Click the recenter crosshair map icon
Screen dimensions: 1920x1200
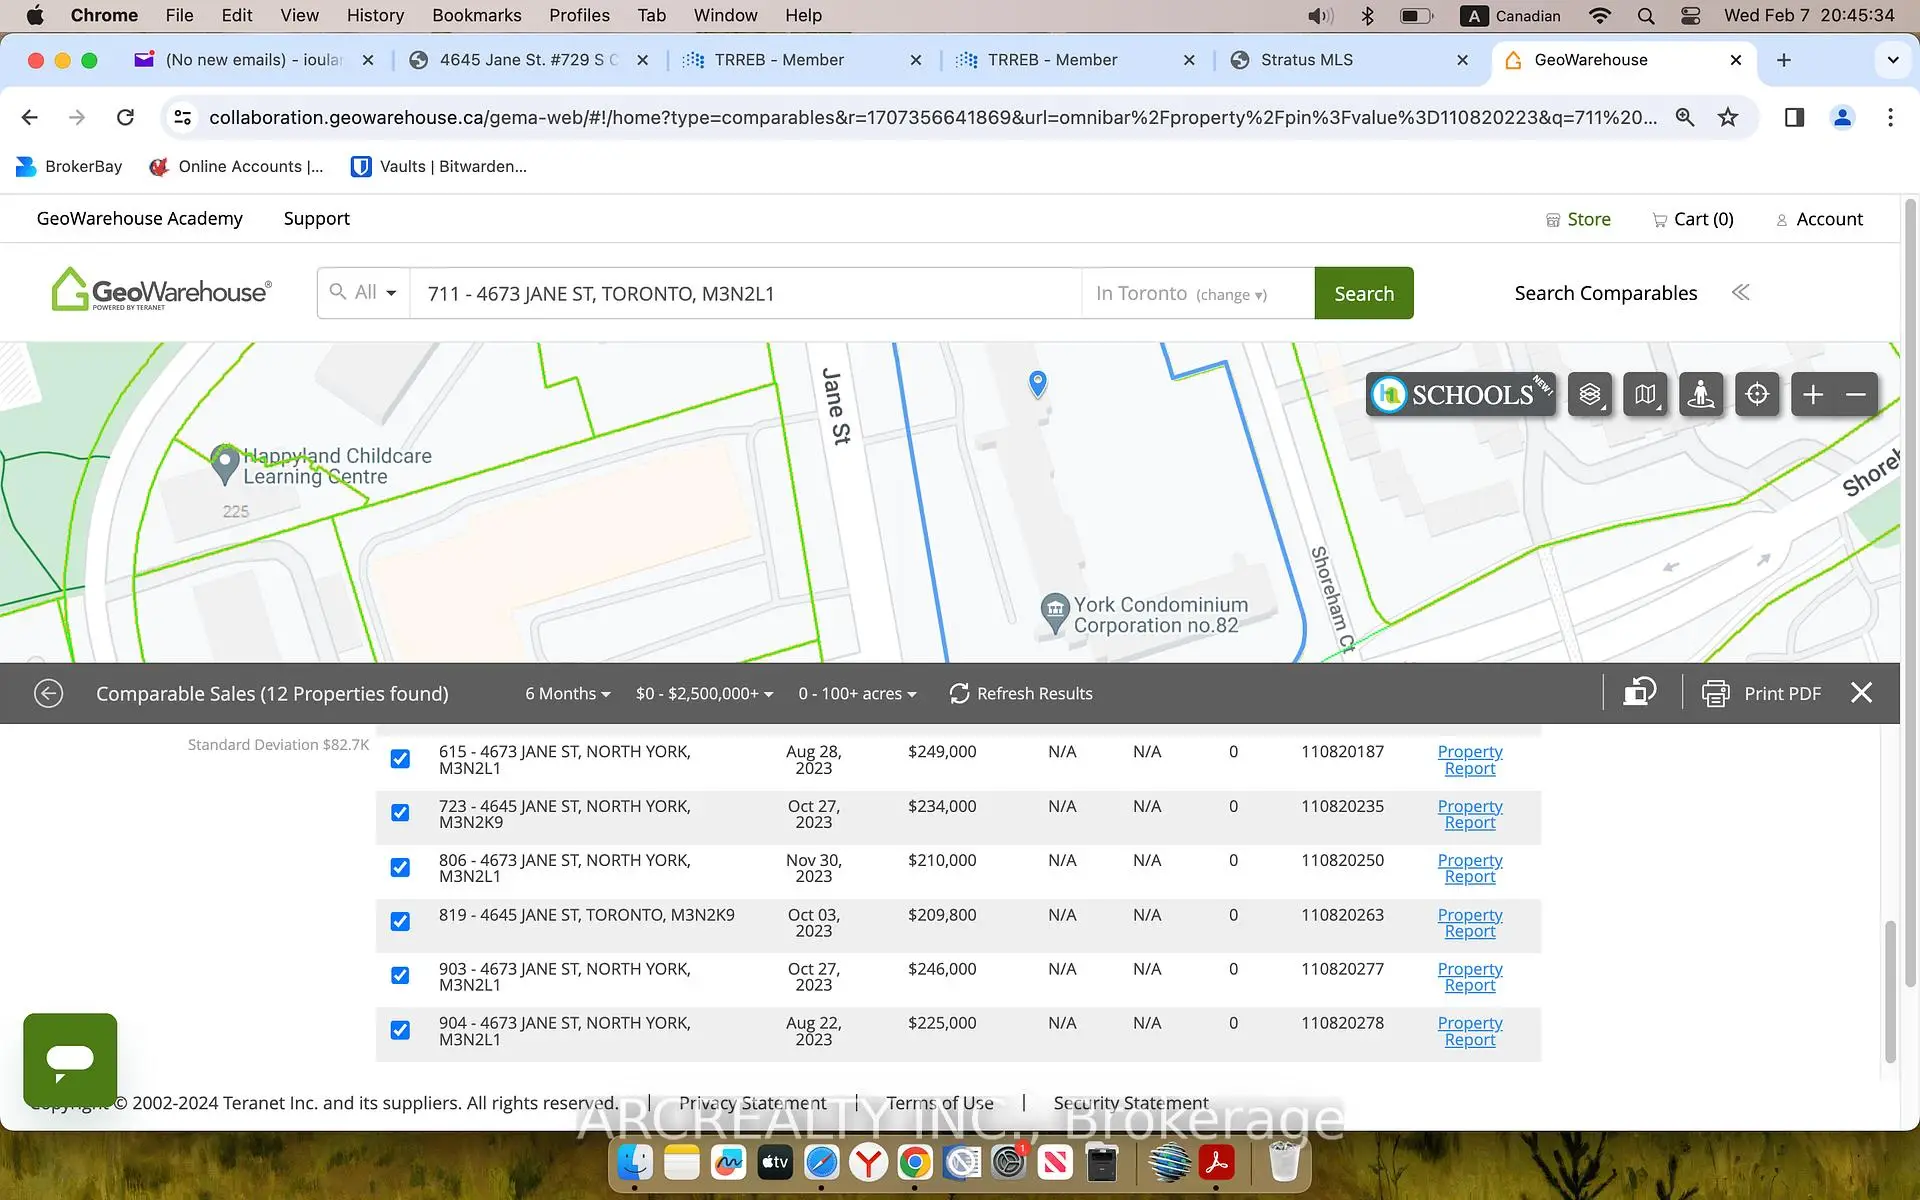(x=1757, y=395)
